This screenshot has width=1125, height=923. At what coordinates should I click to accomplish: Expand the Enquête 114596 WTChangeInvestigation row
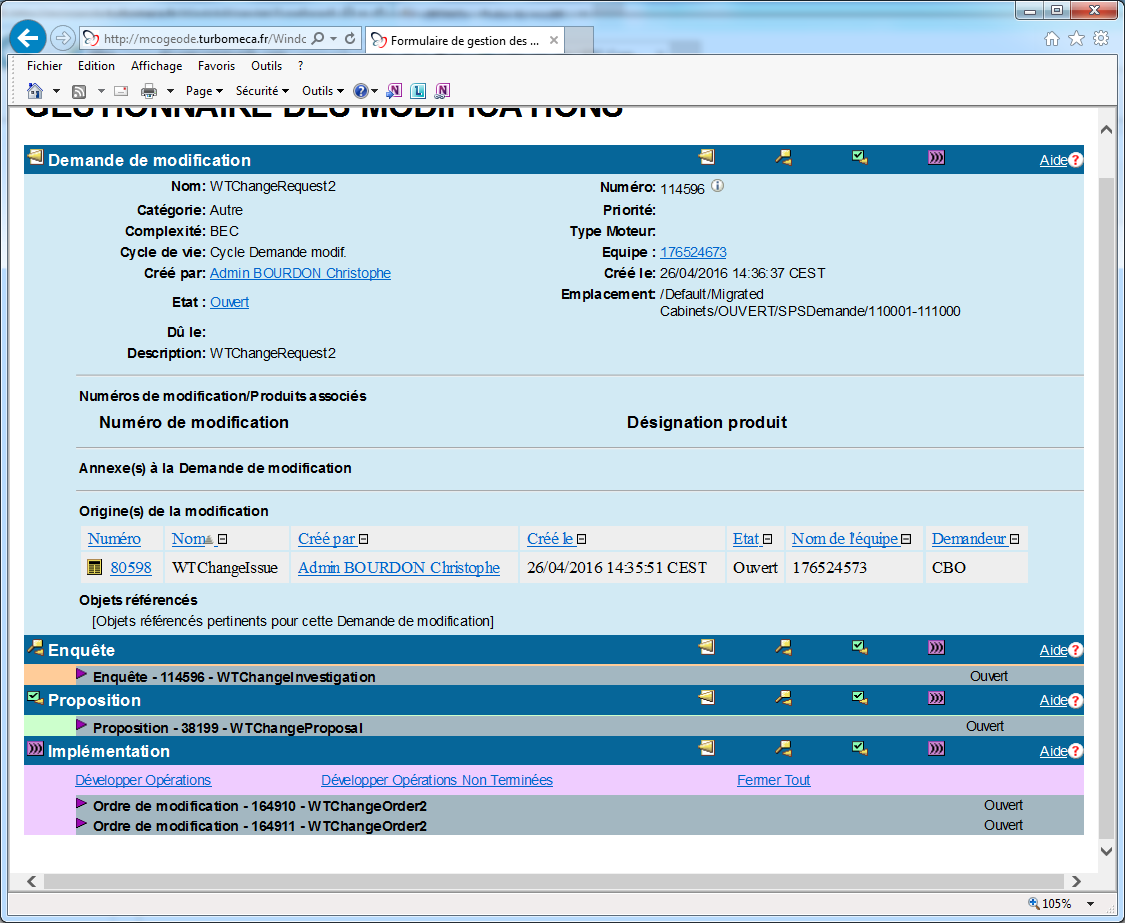(x=82, y=675)
